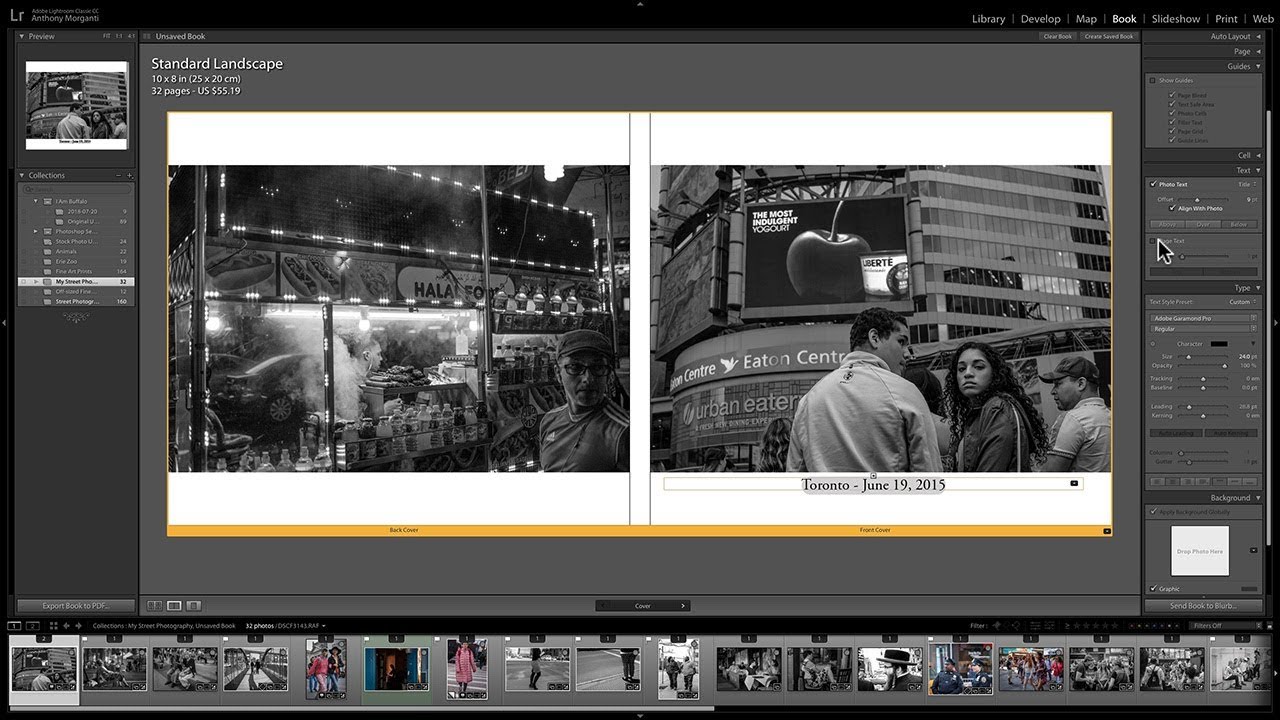Switch to the Print module
Viewport: 1280px width, 720px height.
1226,19
